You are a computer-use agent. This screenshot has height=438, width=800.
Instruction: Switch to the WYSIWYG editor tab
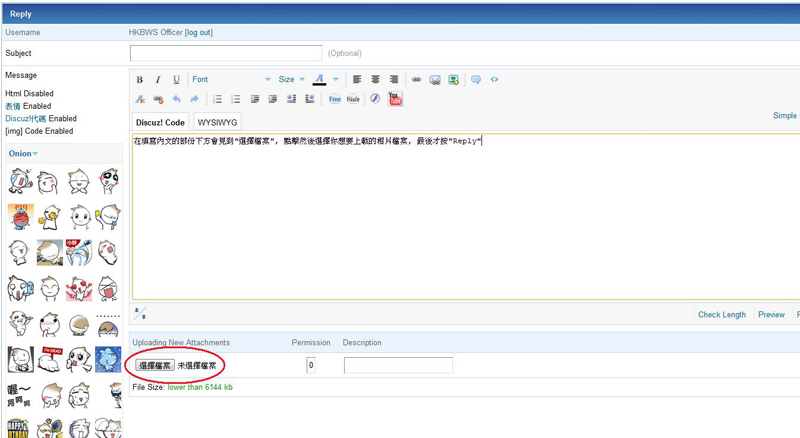point(215,122)
